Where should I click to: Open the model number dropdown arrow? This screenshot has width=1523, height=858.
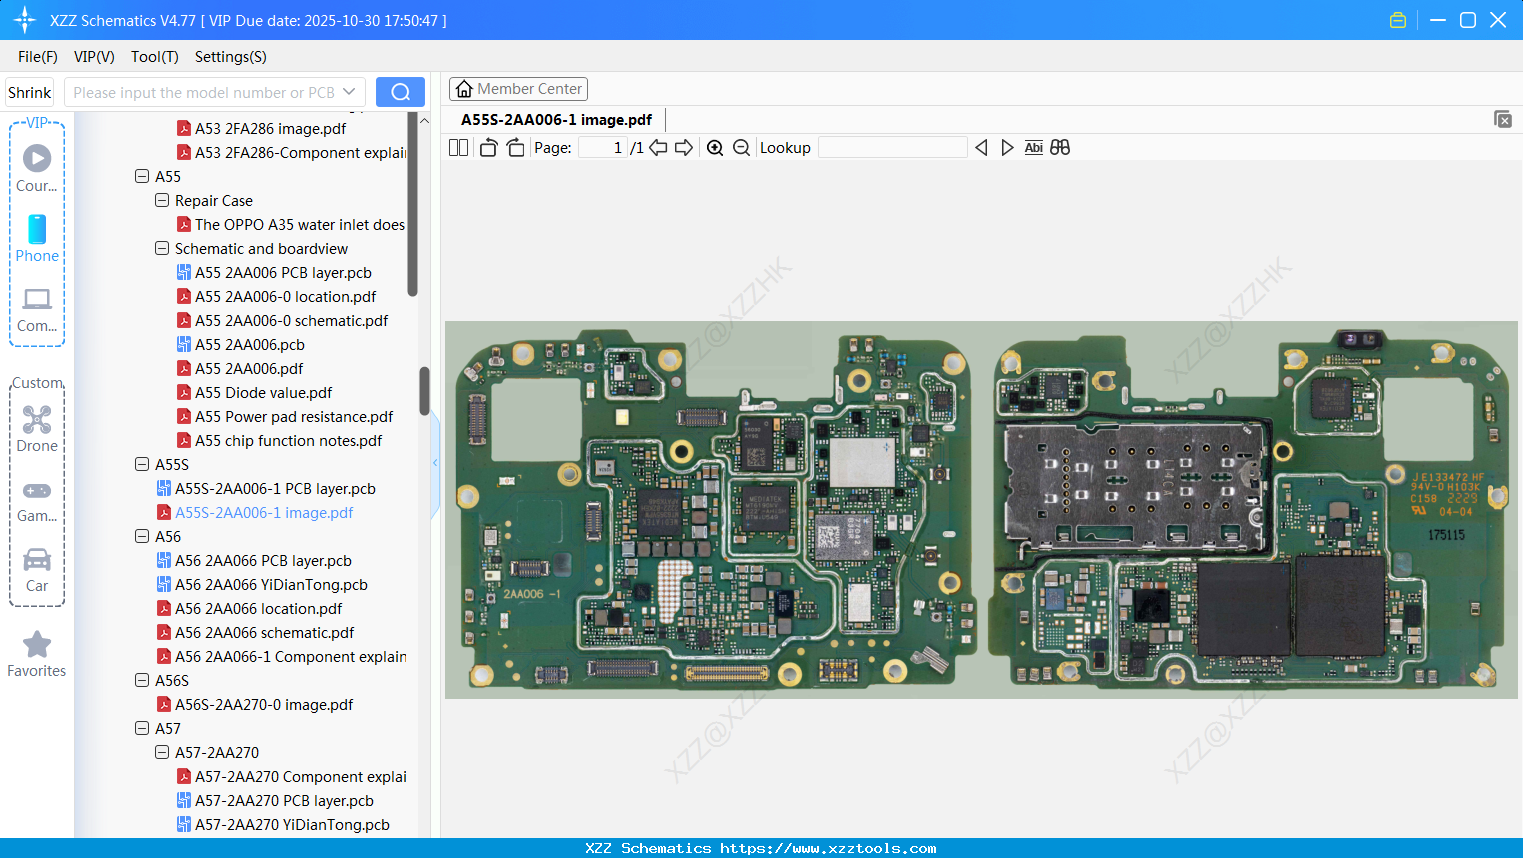point(349,92)
